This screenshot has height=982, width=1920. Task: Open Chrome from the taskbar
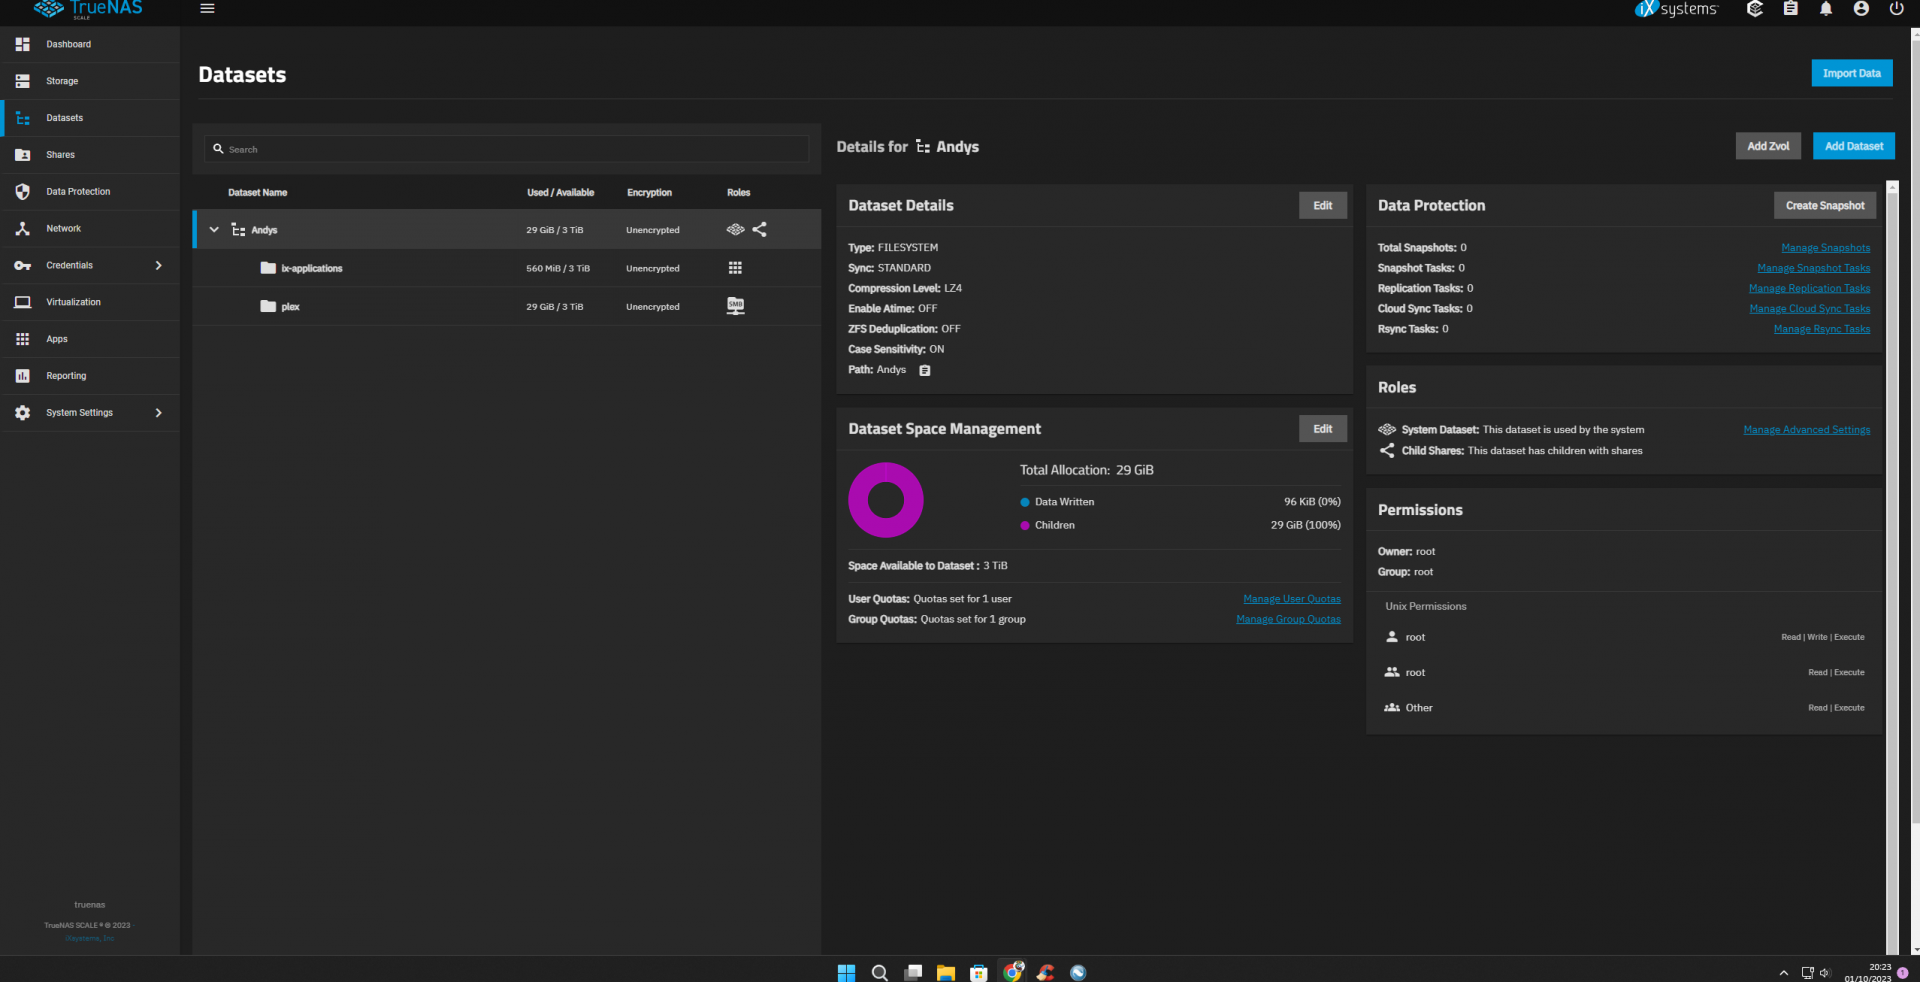1012,972
